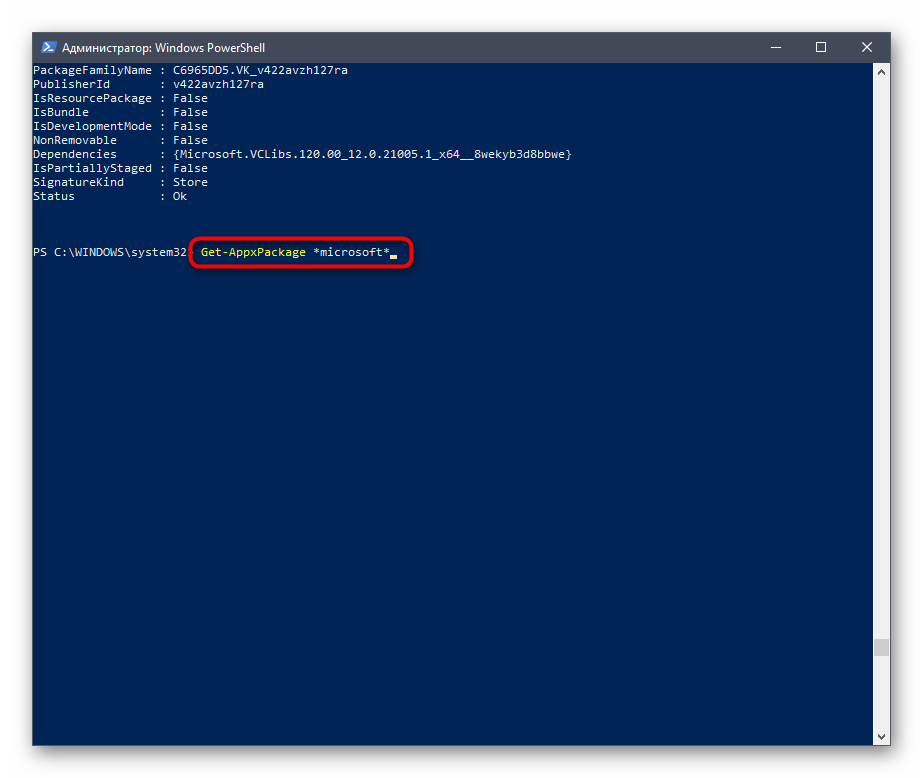The width and height of the screenshot is (923, 778).
Task: Click the window title 'Администратор: Windows PowerShell'
Action: click(x=163, y=48)
